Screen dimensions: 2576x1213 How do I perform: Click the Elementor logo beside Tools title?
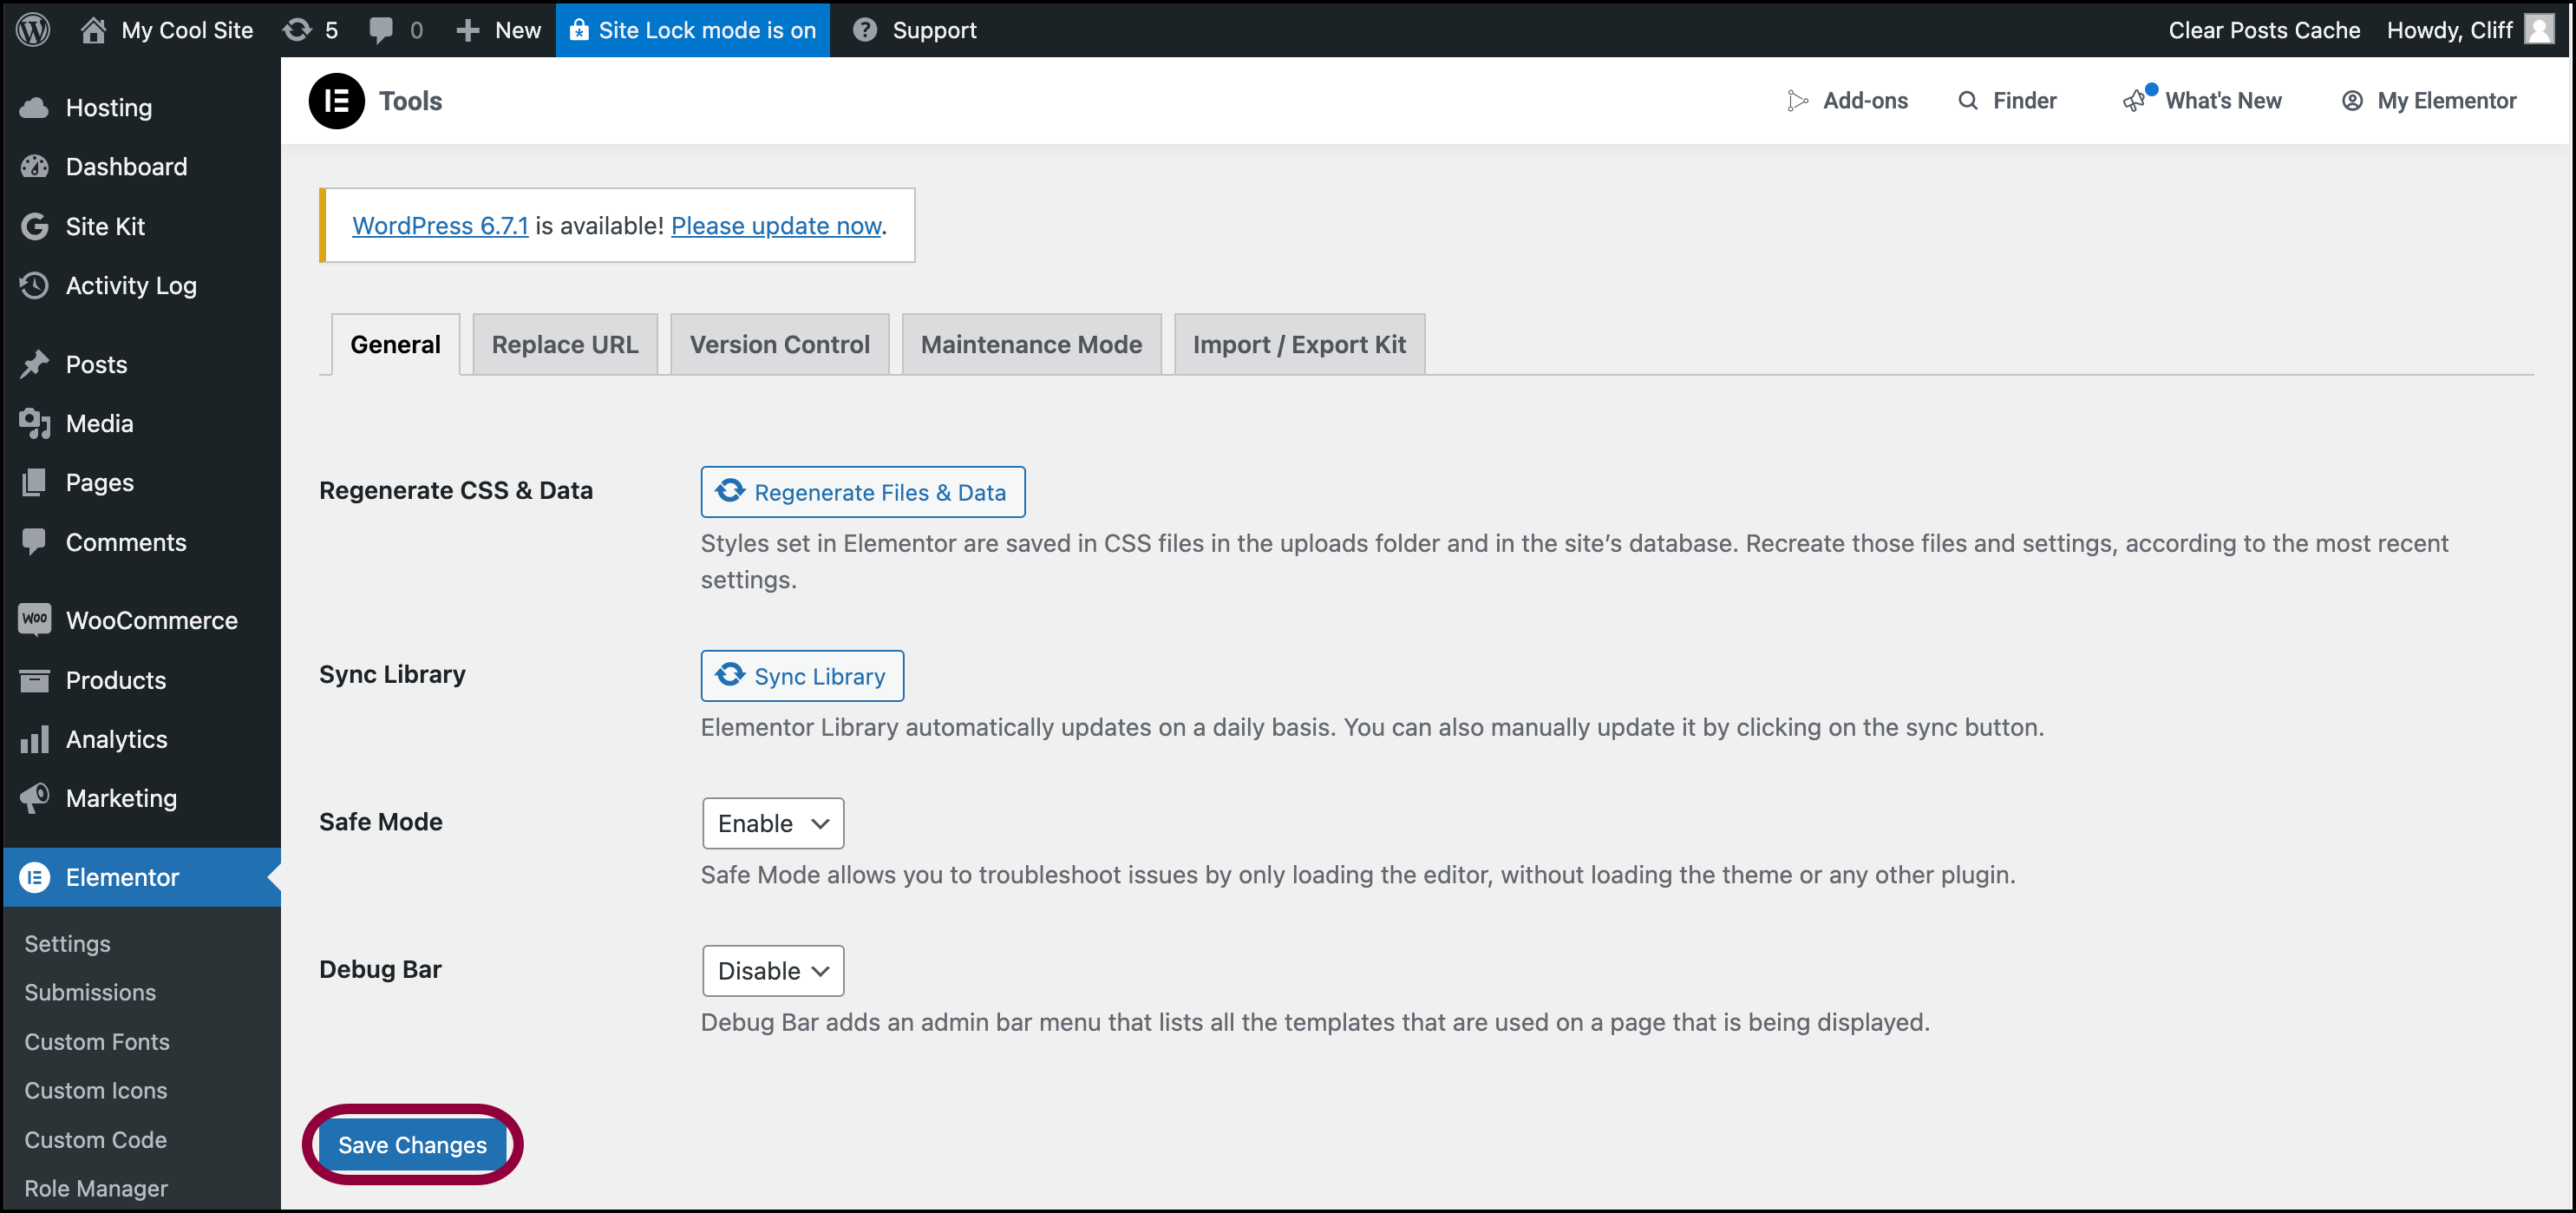[x=337, y=101]
